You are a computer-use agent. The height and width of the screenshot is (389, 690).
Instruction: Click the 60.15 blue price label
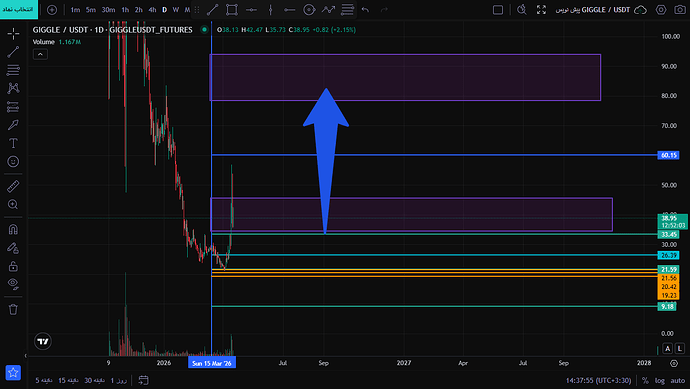point(668,155)
